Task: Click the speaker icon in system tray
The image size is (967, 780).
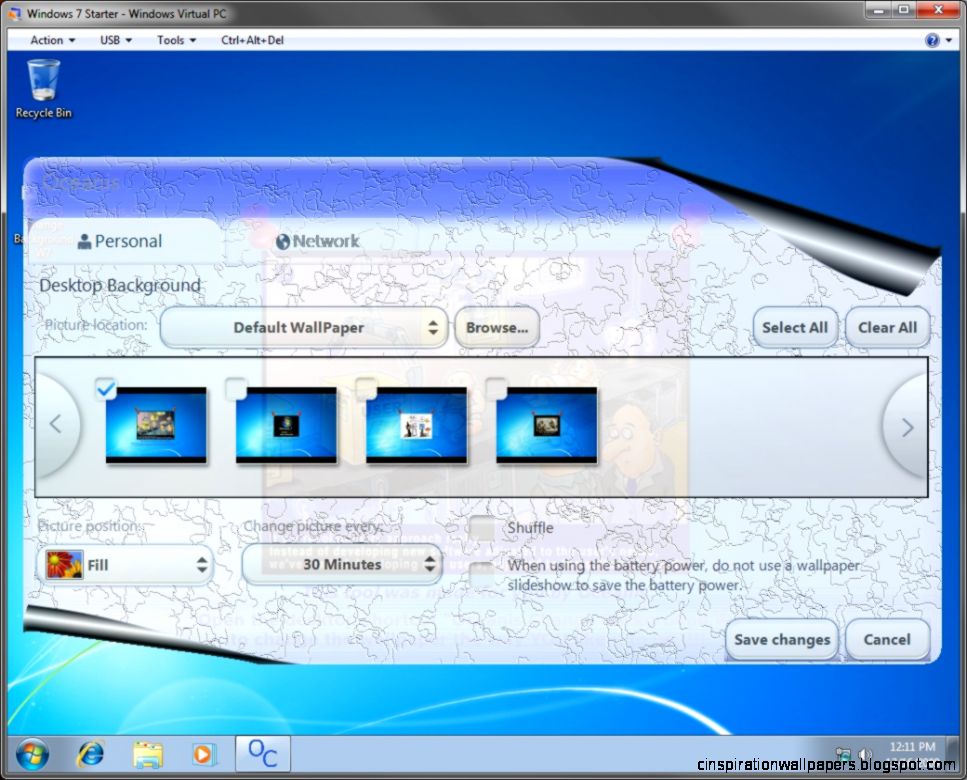Action: tap(866, 752)
